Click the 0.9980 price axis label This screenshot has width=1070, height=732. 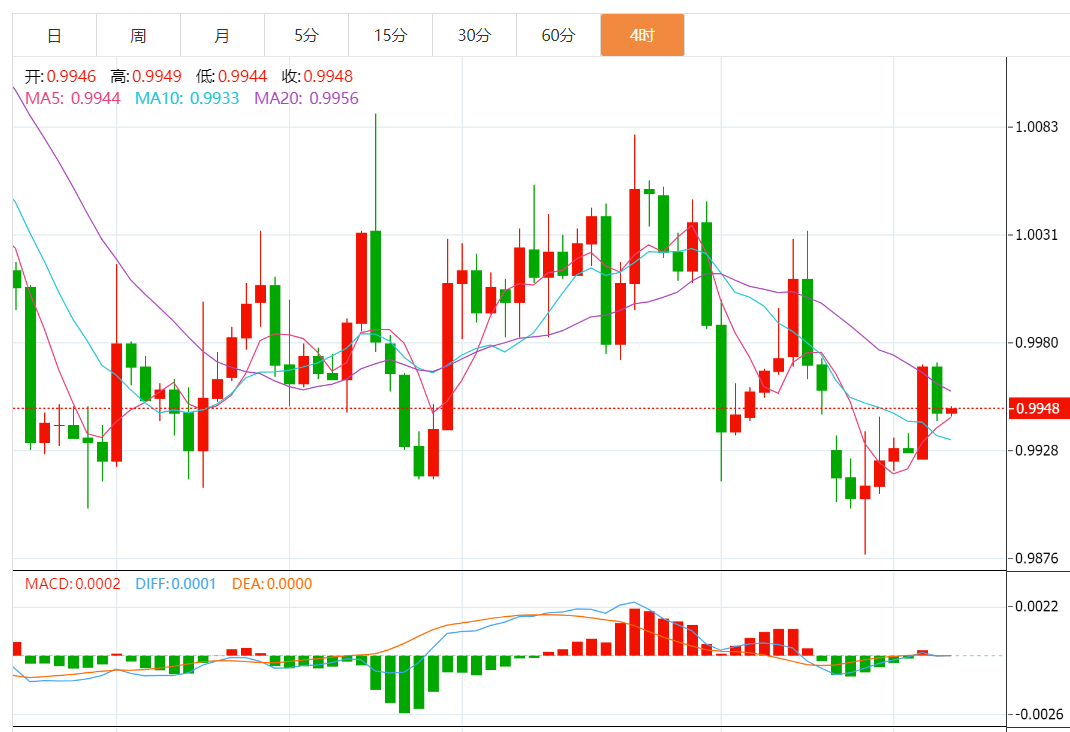(1037, 342)
